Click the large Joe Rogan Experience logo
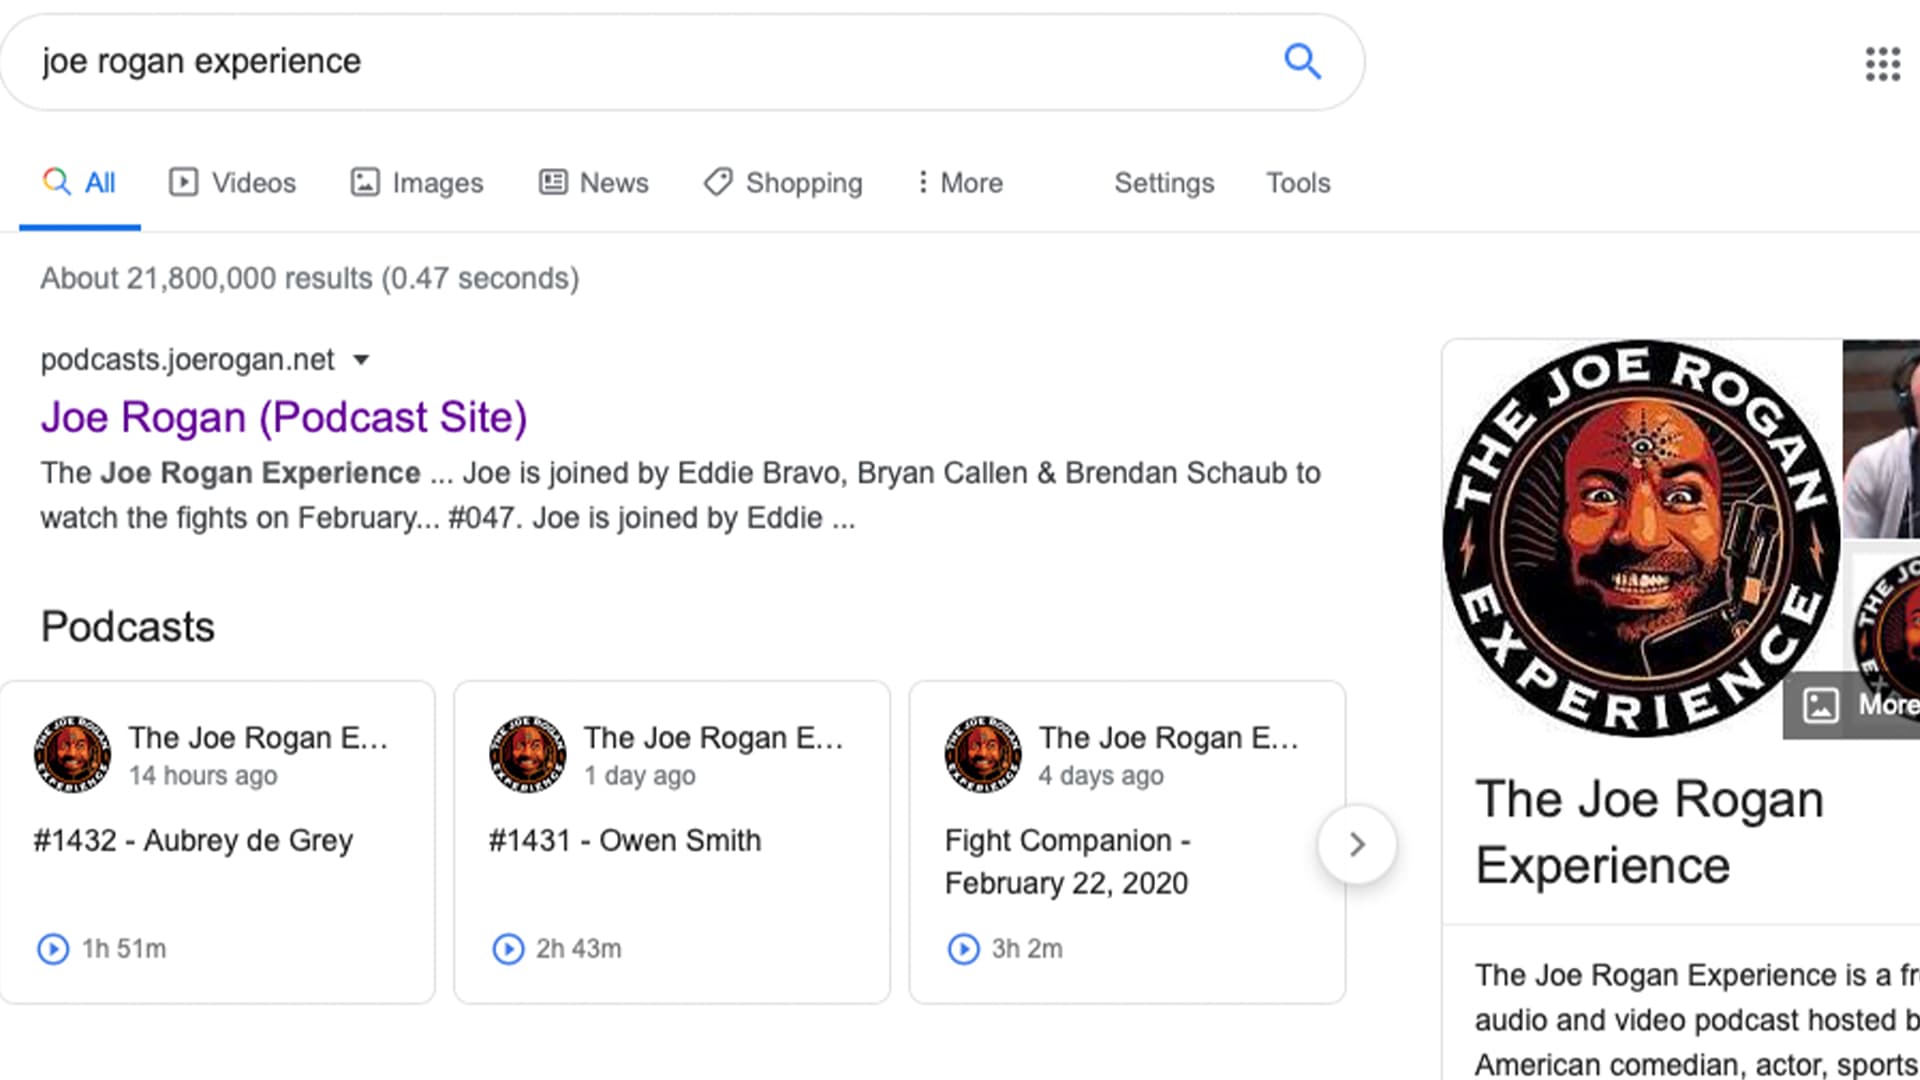Image resolution: width=1920 pixels, height=1080 pixels. click(1640, 540)
